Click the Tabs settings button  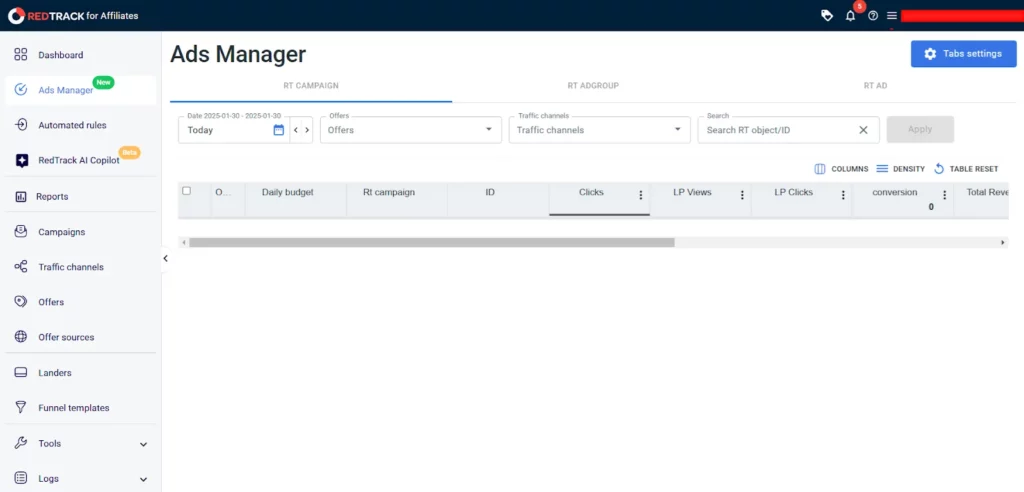(x=963, y=54)
